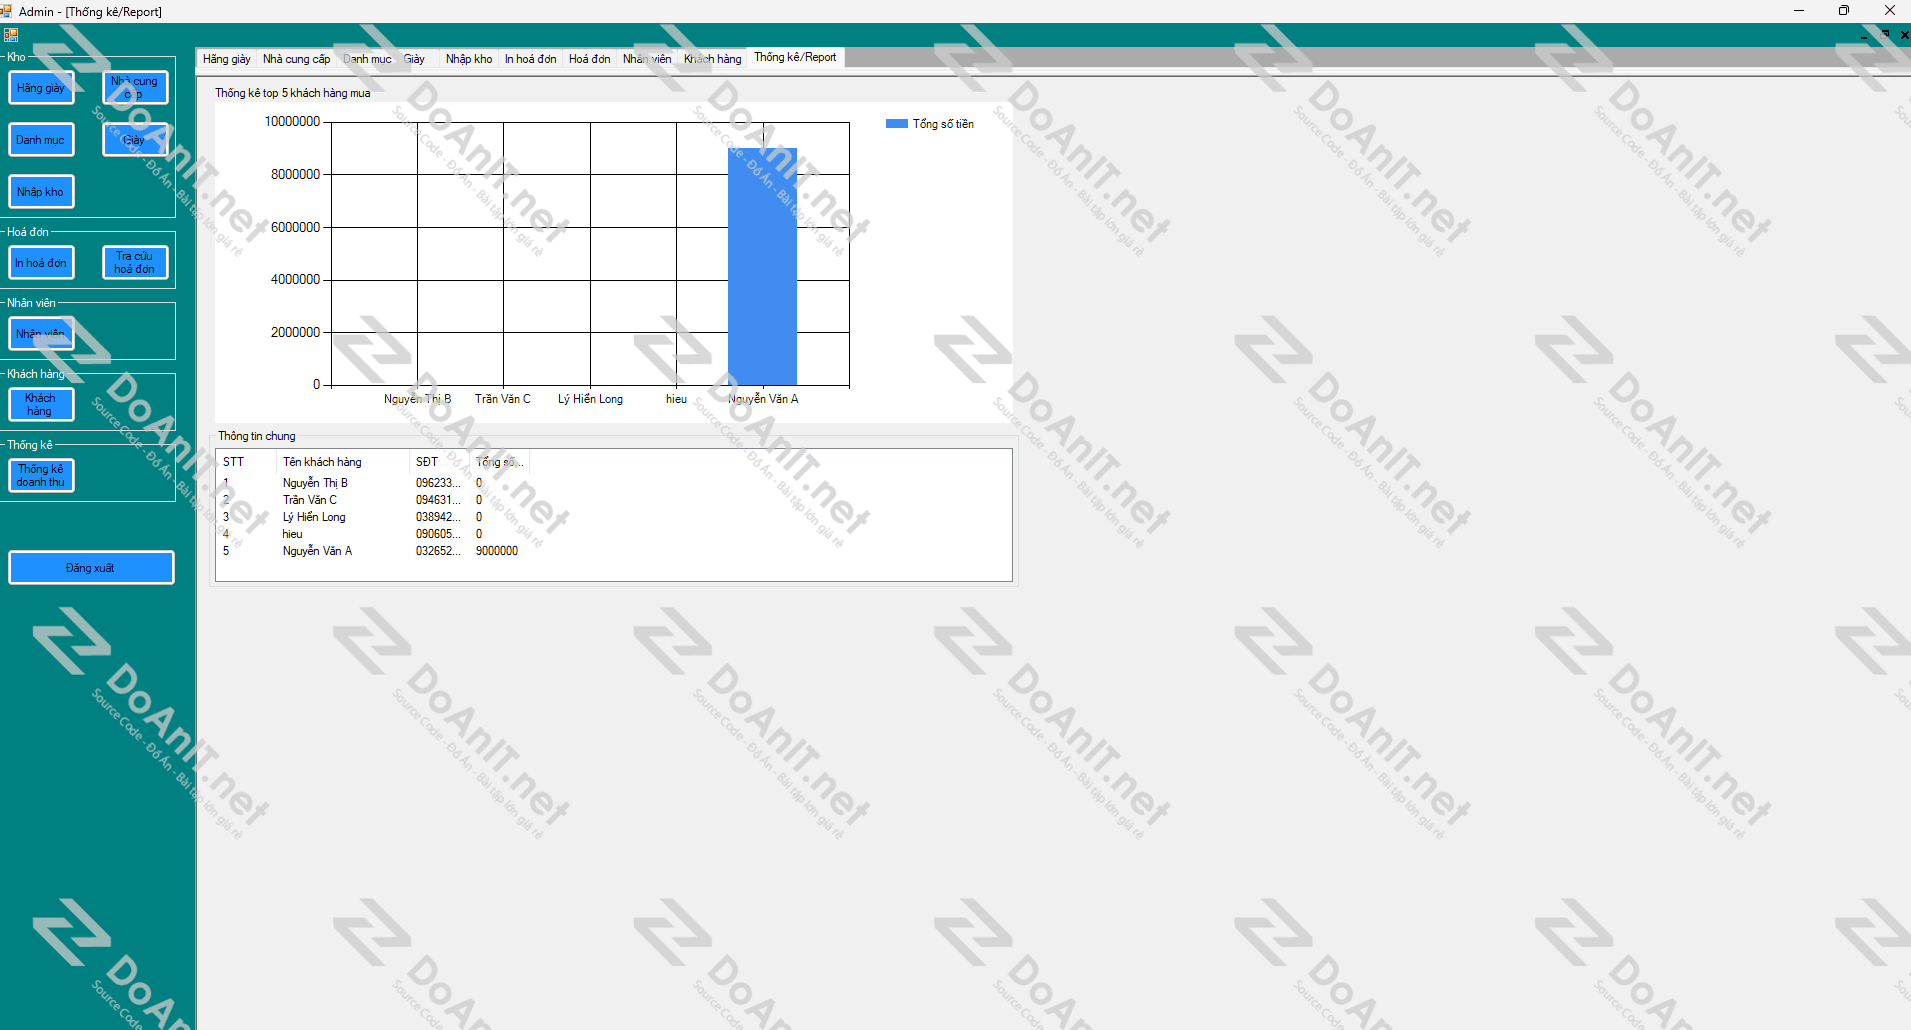
Task: Switch to the Nhân viên tab
Action: pos(647,59)
